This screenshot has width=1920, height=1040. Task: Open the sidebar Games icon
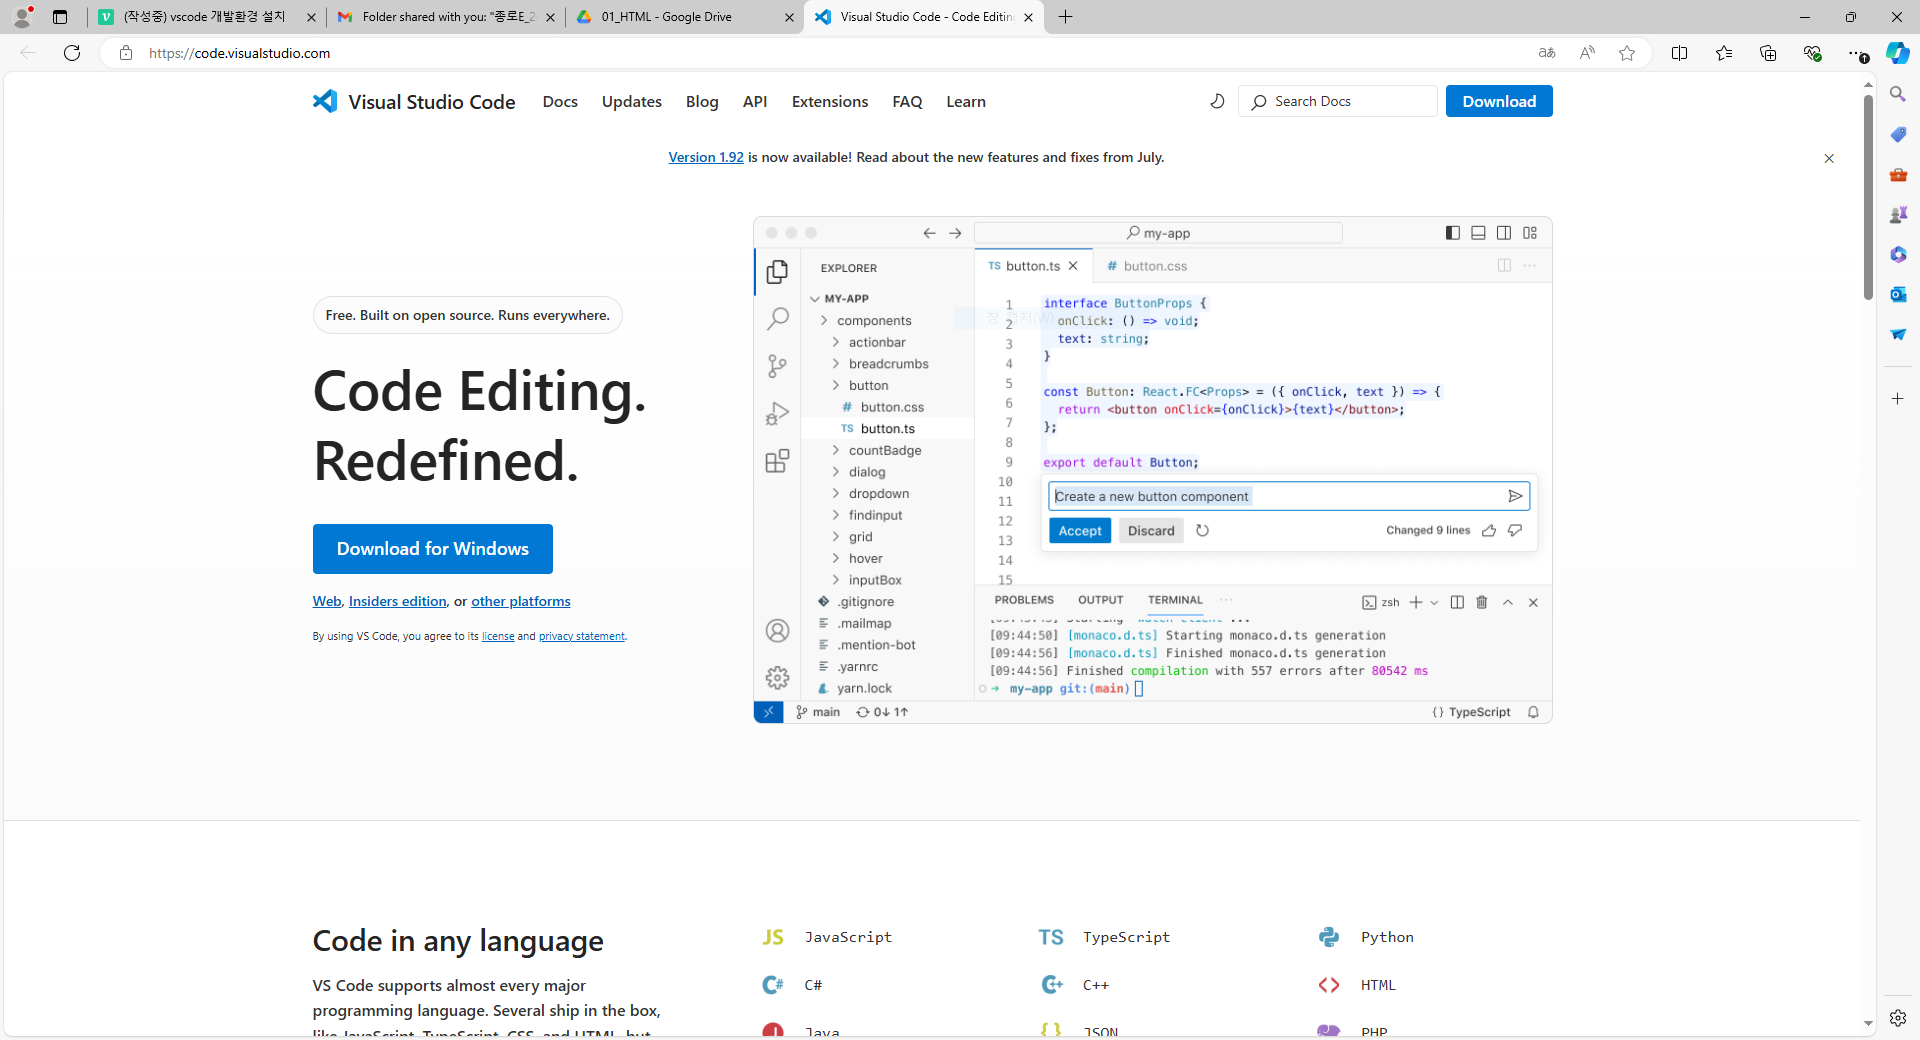coord(1898,214)
